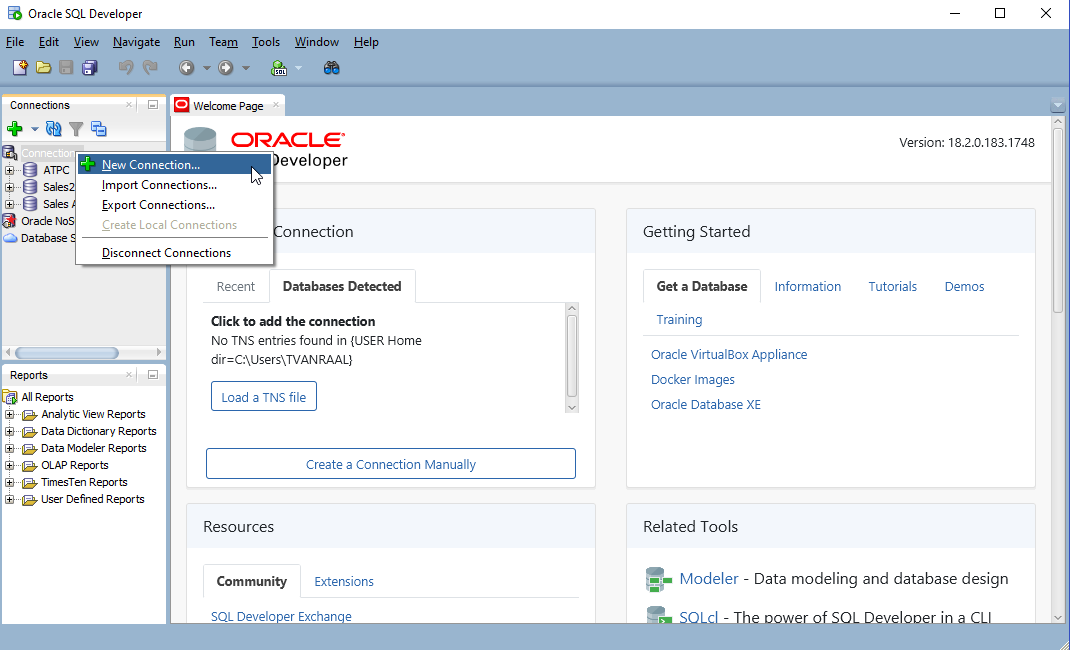Open the Oracle VirtualBox Appliance link

pyautogui.click(x=729, y=355)
